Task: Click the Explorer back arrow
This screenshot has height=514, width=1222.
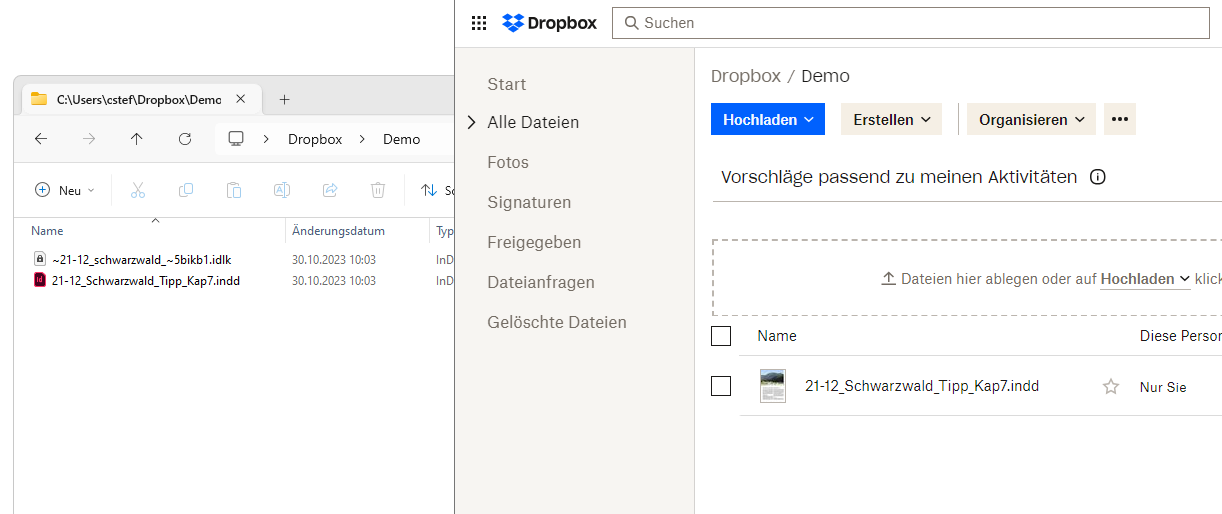Action: tap(41, 139)
